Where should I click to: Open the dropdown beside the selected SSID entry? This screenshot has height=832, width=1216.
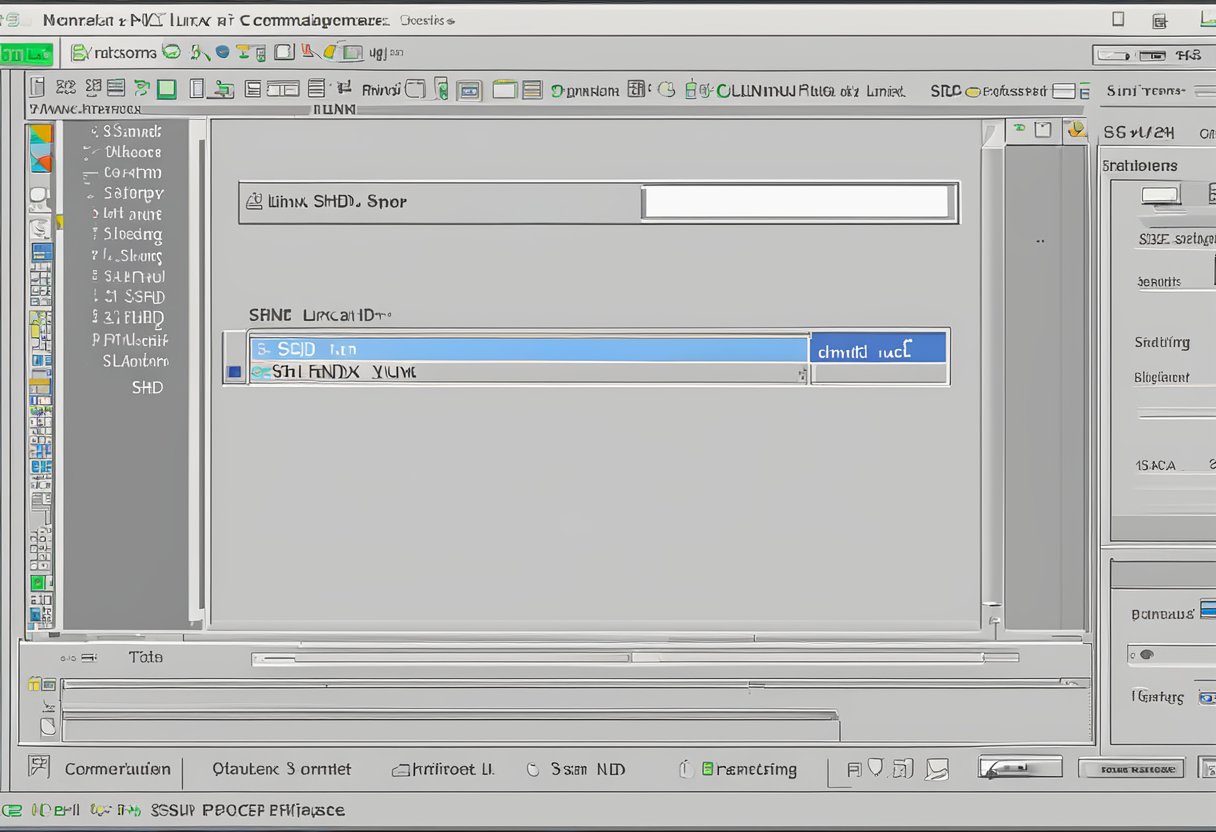click(x=878, y=348)
